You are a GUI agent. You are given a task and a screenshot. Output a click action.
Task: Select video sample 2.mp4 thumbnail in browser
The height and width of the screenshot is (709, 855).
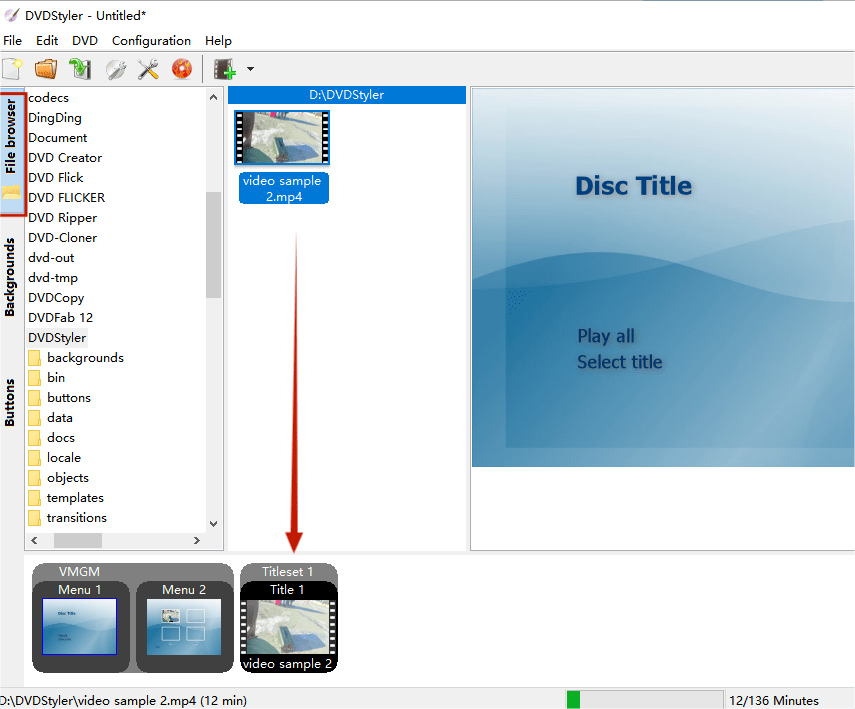[281, 139]
